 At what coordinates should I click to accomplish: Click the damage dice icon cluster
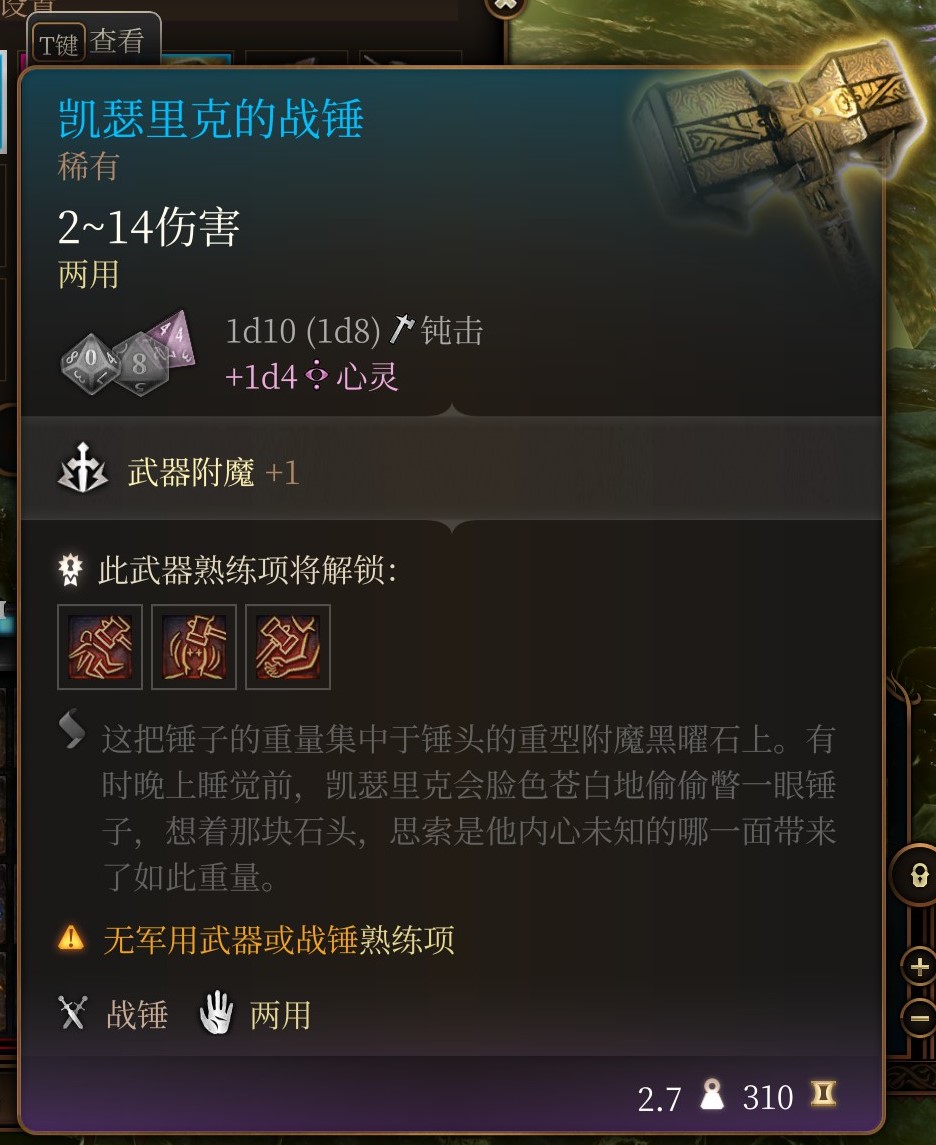tap(128, 355)
